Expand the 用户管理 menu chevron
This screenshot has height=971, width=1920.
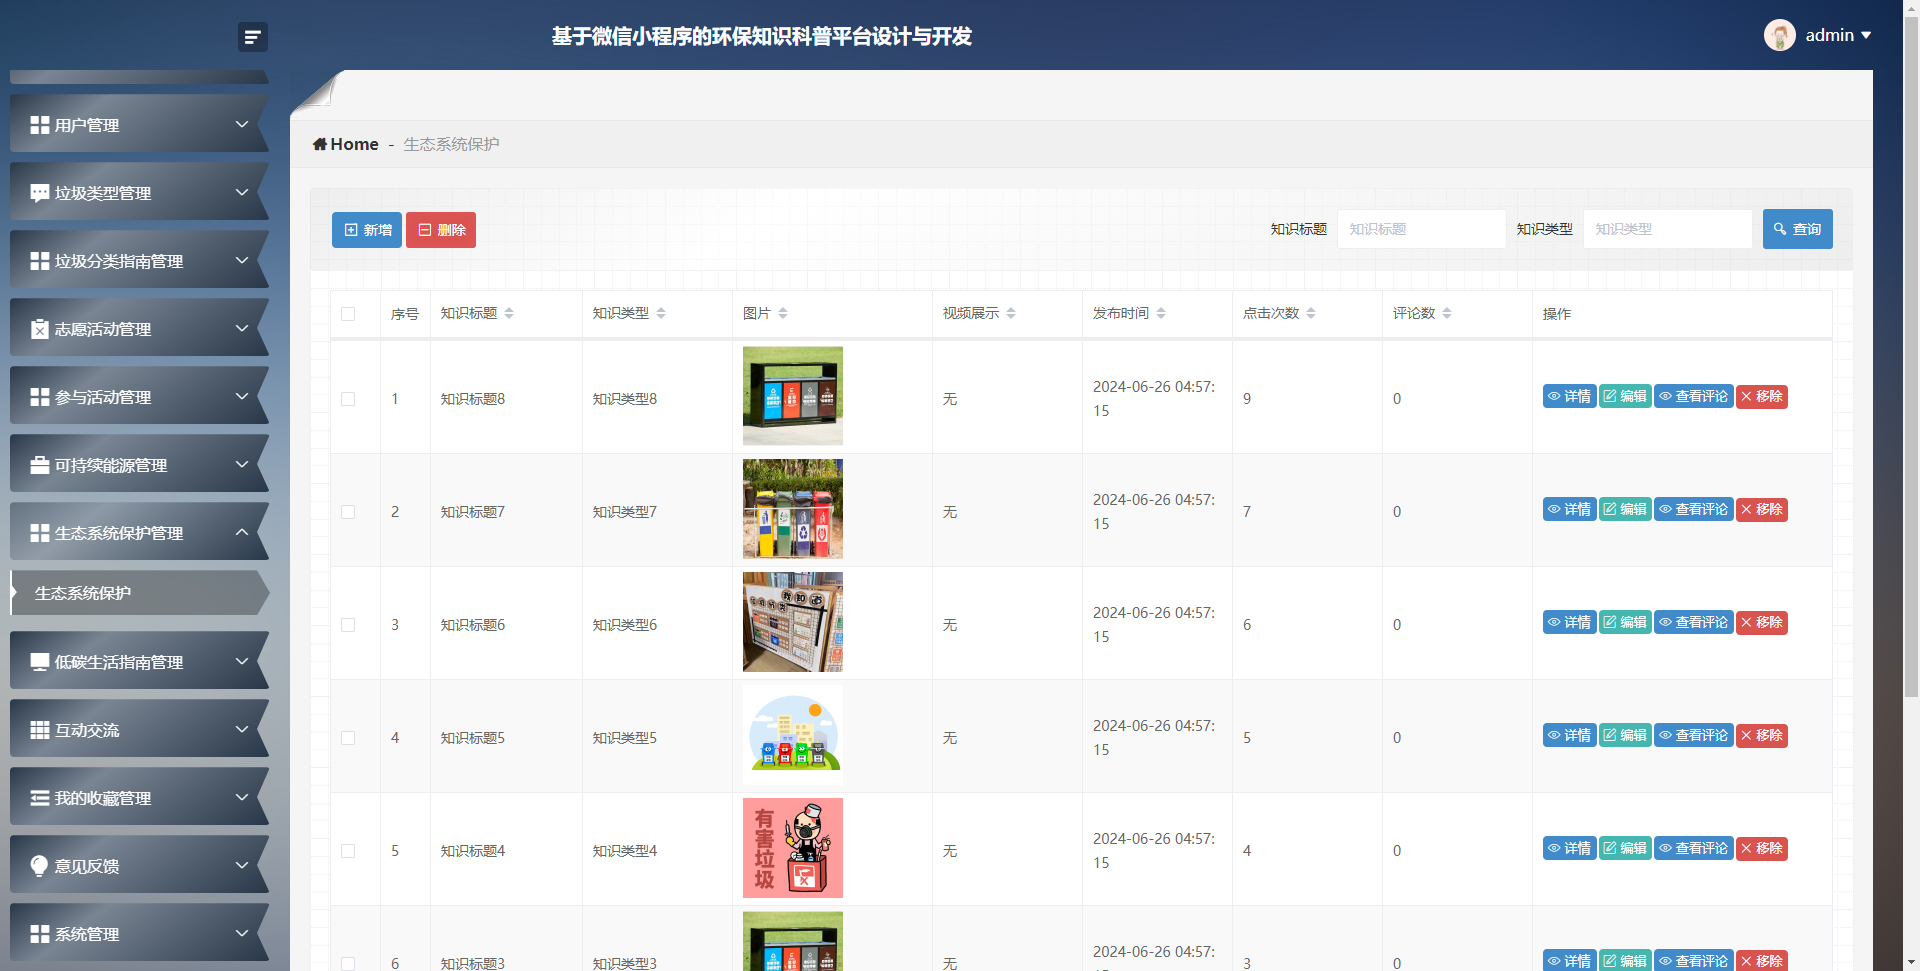pyautogui.click(x=242, y=124)
